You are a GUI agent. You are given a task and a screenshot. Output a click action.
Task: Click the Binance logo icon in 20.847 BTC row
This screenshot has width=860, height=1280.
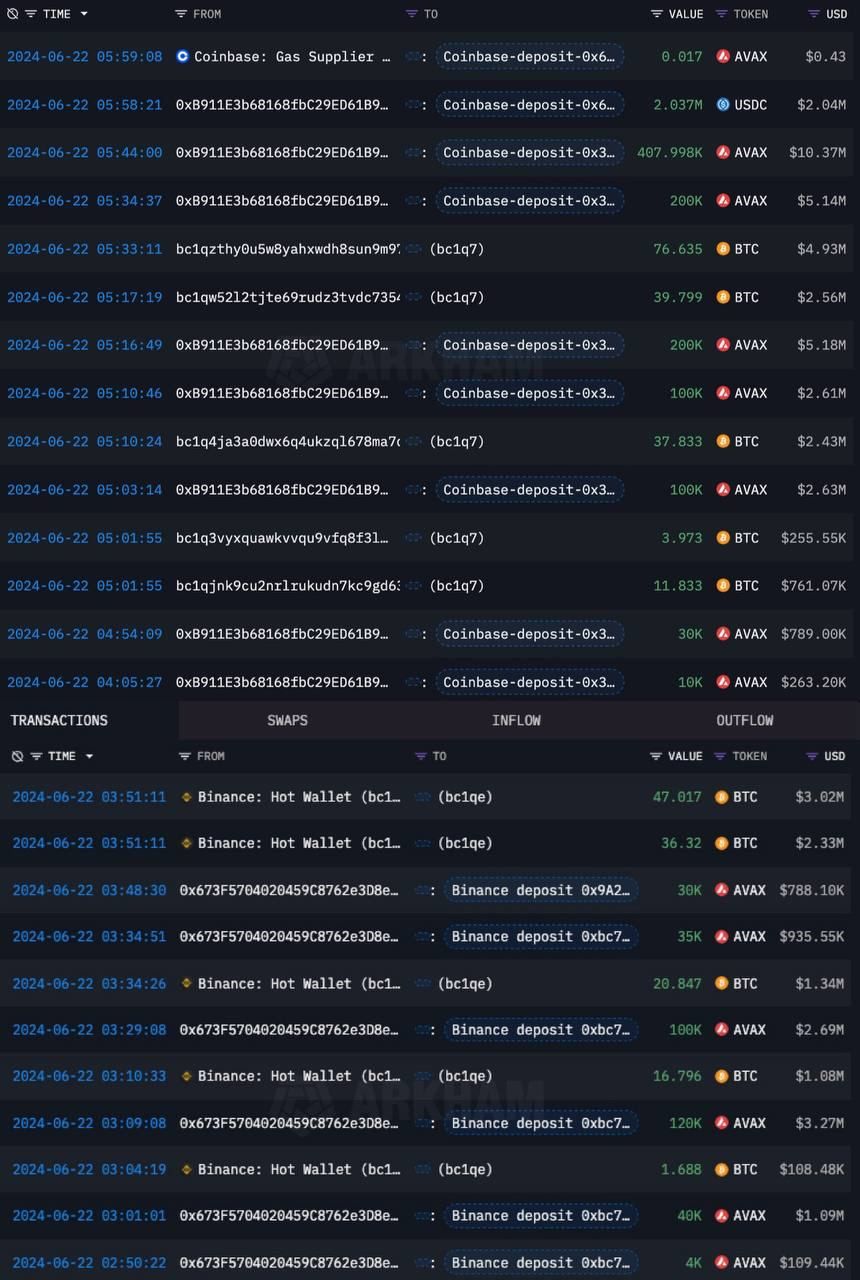click(x=186, y=983)
